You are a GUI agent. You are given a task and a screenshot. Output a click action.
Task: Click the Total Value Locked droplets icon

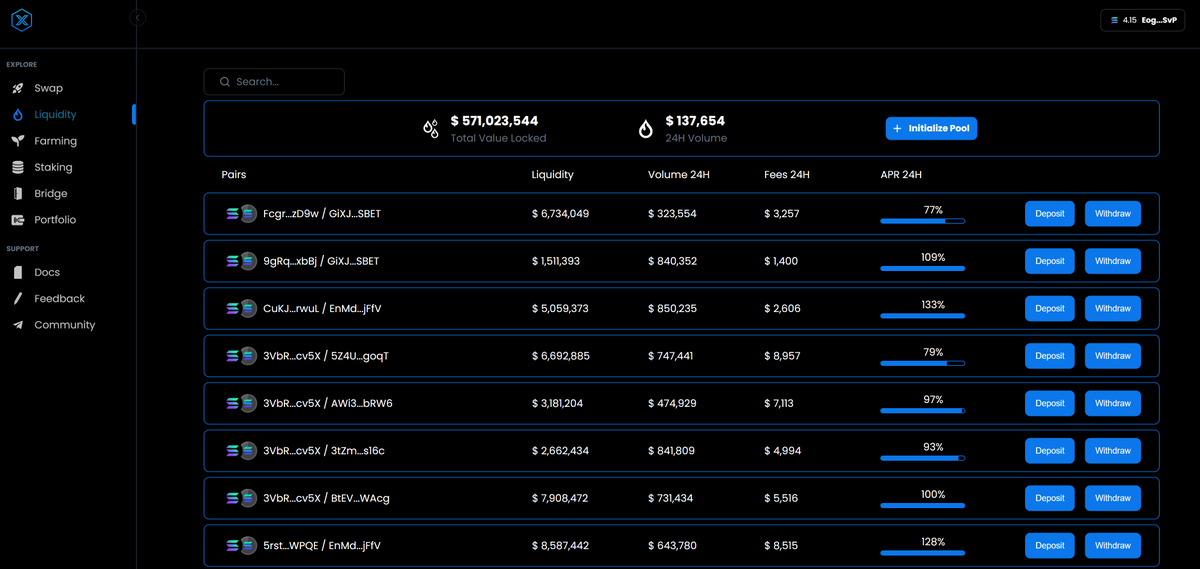click(431, 128)
